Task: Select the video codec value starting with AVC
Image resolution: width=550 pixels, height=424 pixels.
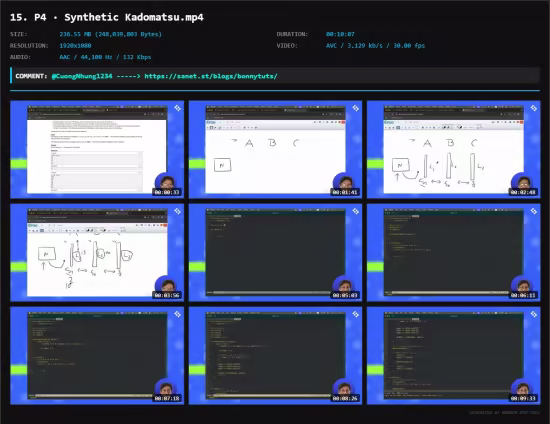Action: click(375, 46)
